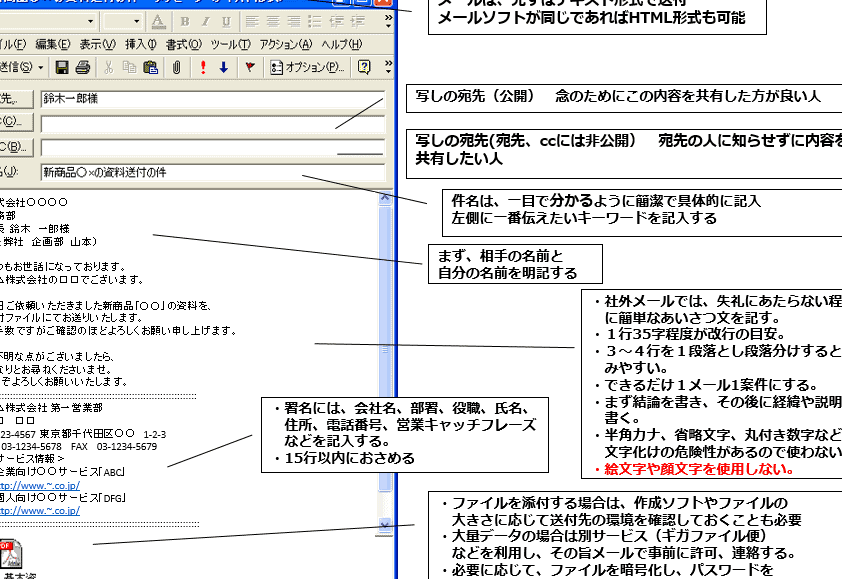Click the red follow-up flag icon
This screenshot has height=579, width=842.
(x=249, y=67)
